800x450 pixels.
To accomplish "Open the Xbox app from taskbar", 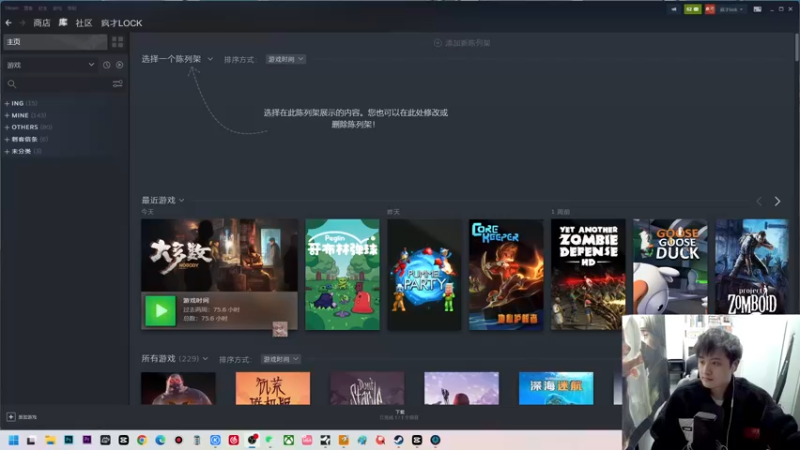I will pyautogui.click(x=288, y=440).
